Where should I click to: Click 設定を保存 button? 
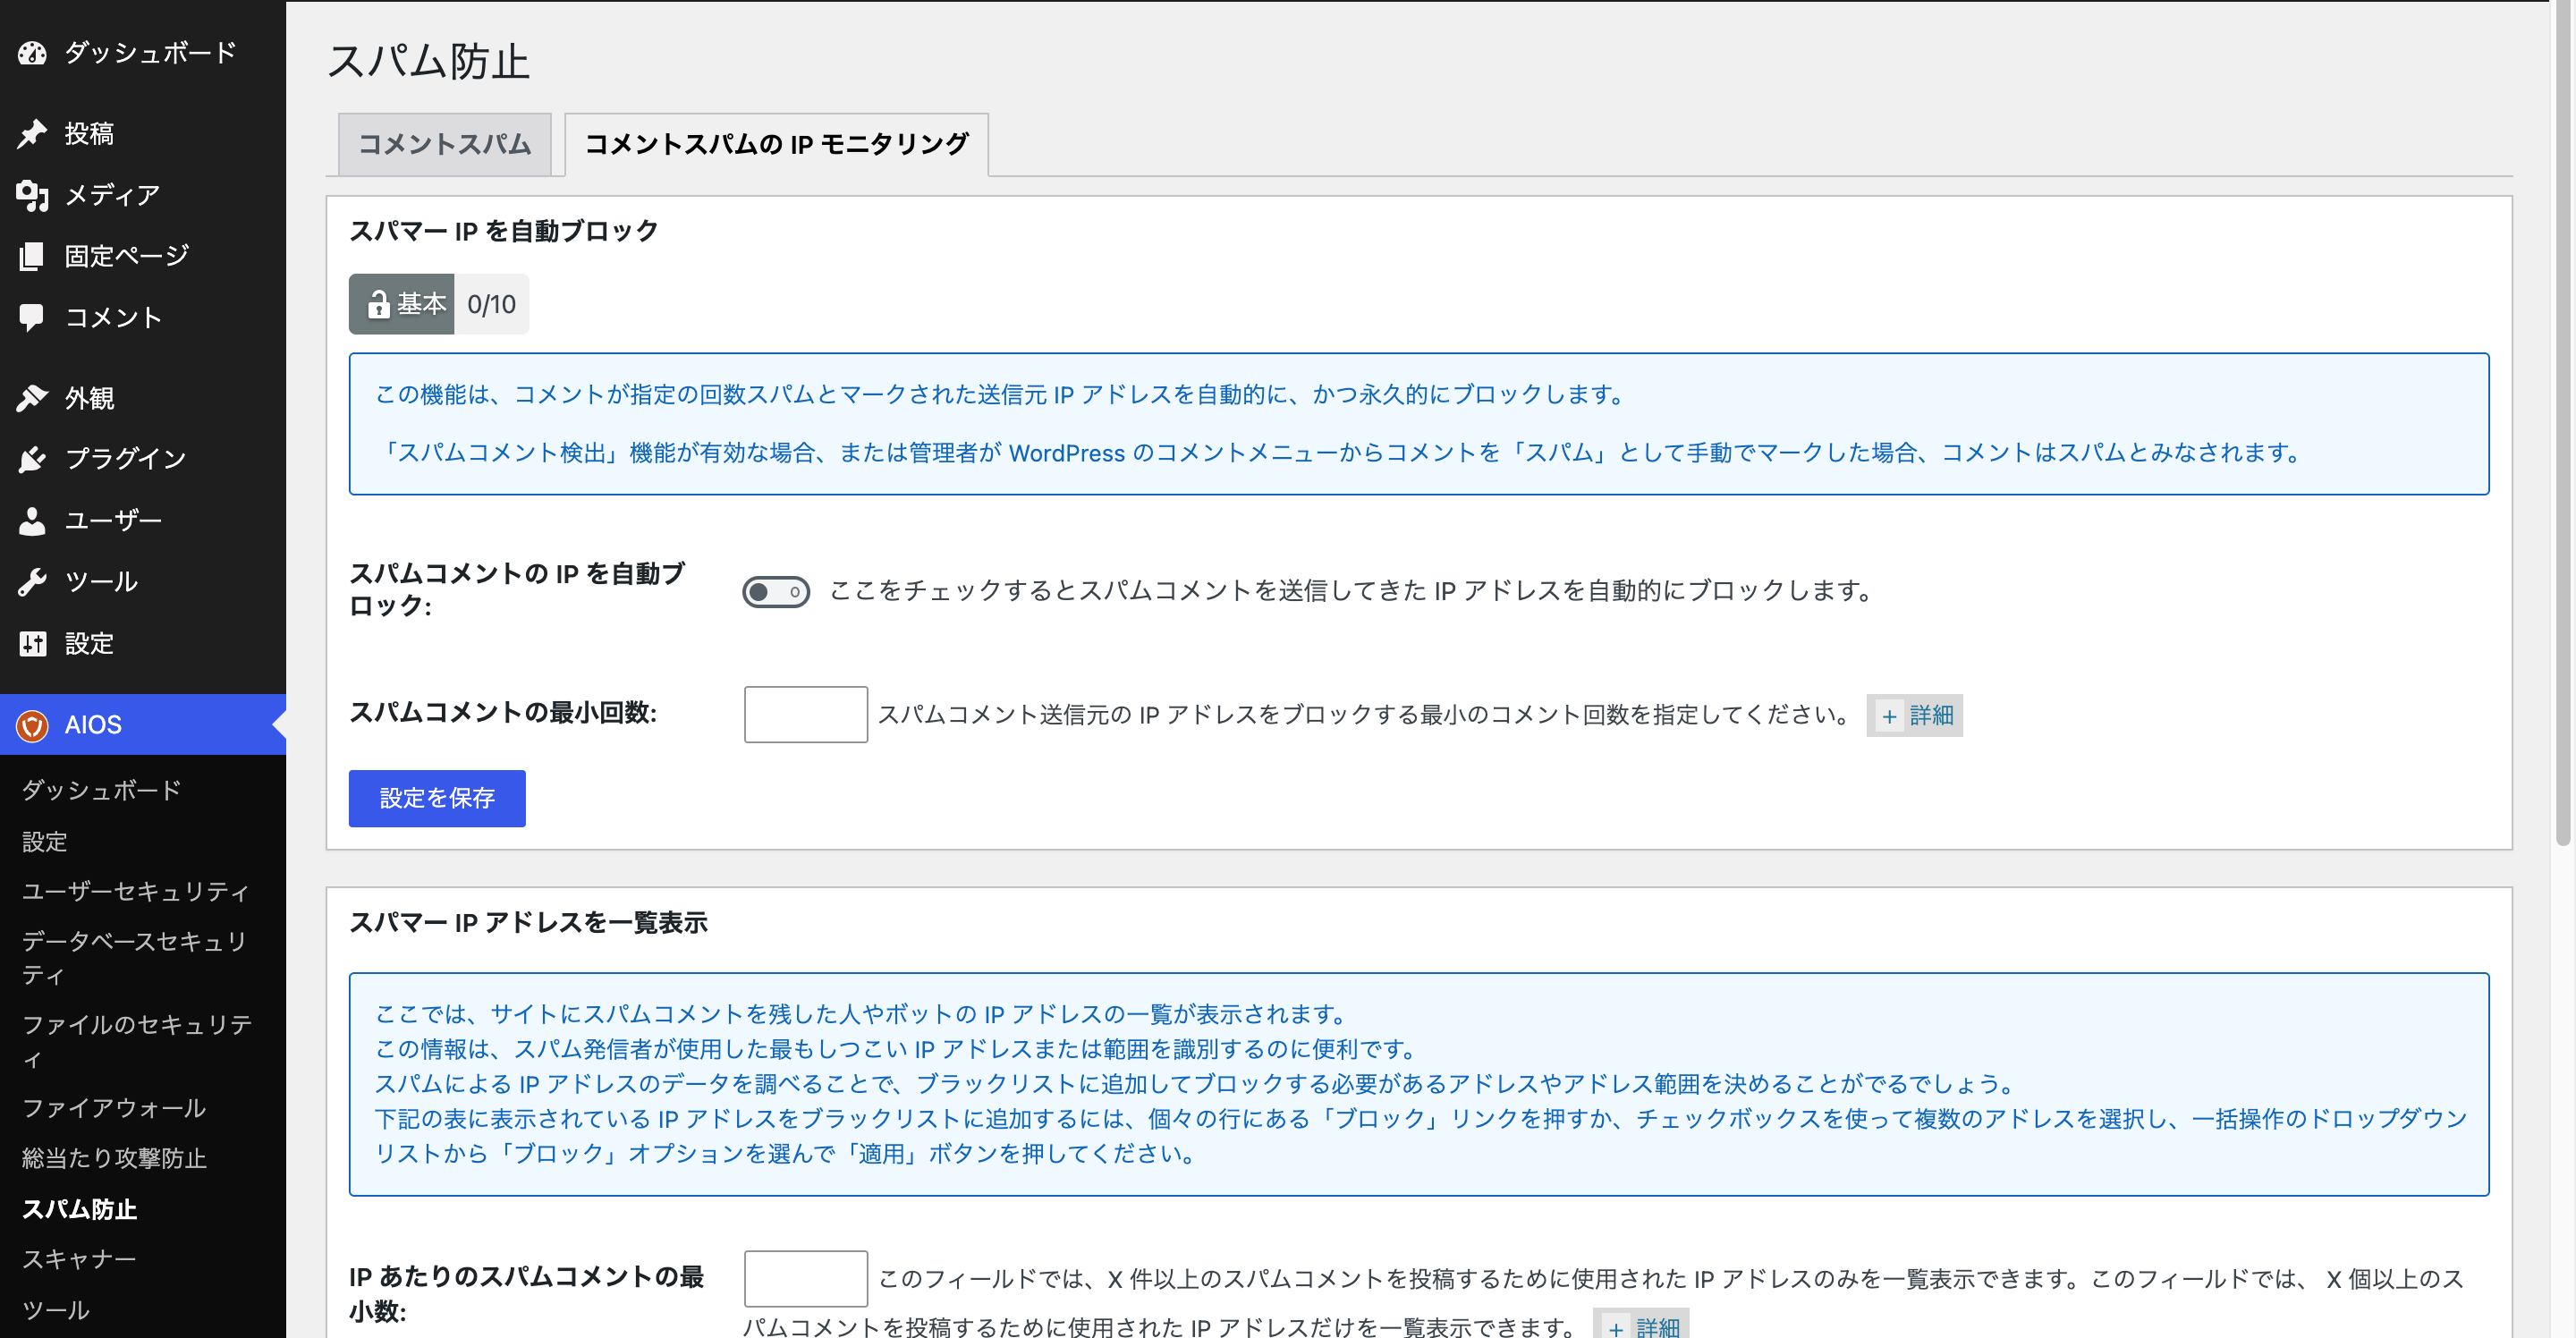[437, 798]
